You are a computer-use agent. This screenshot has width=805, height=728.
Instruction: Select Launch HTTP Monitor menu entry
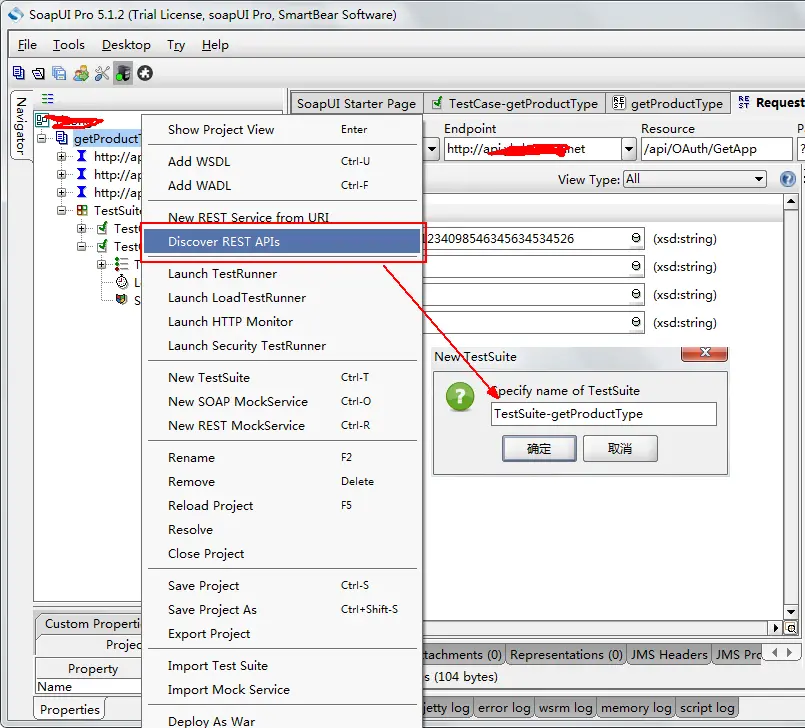point(282,321)
